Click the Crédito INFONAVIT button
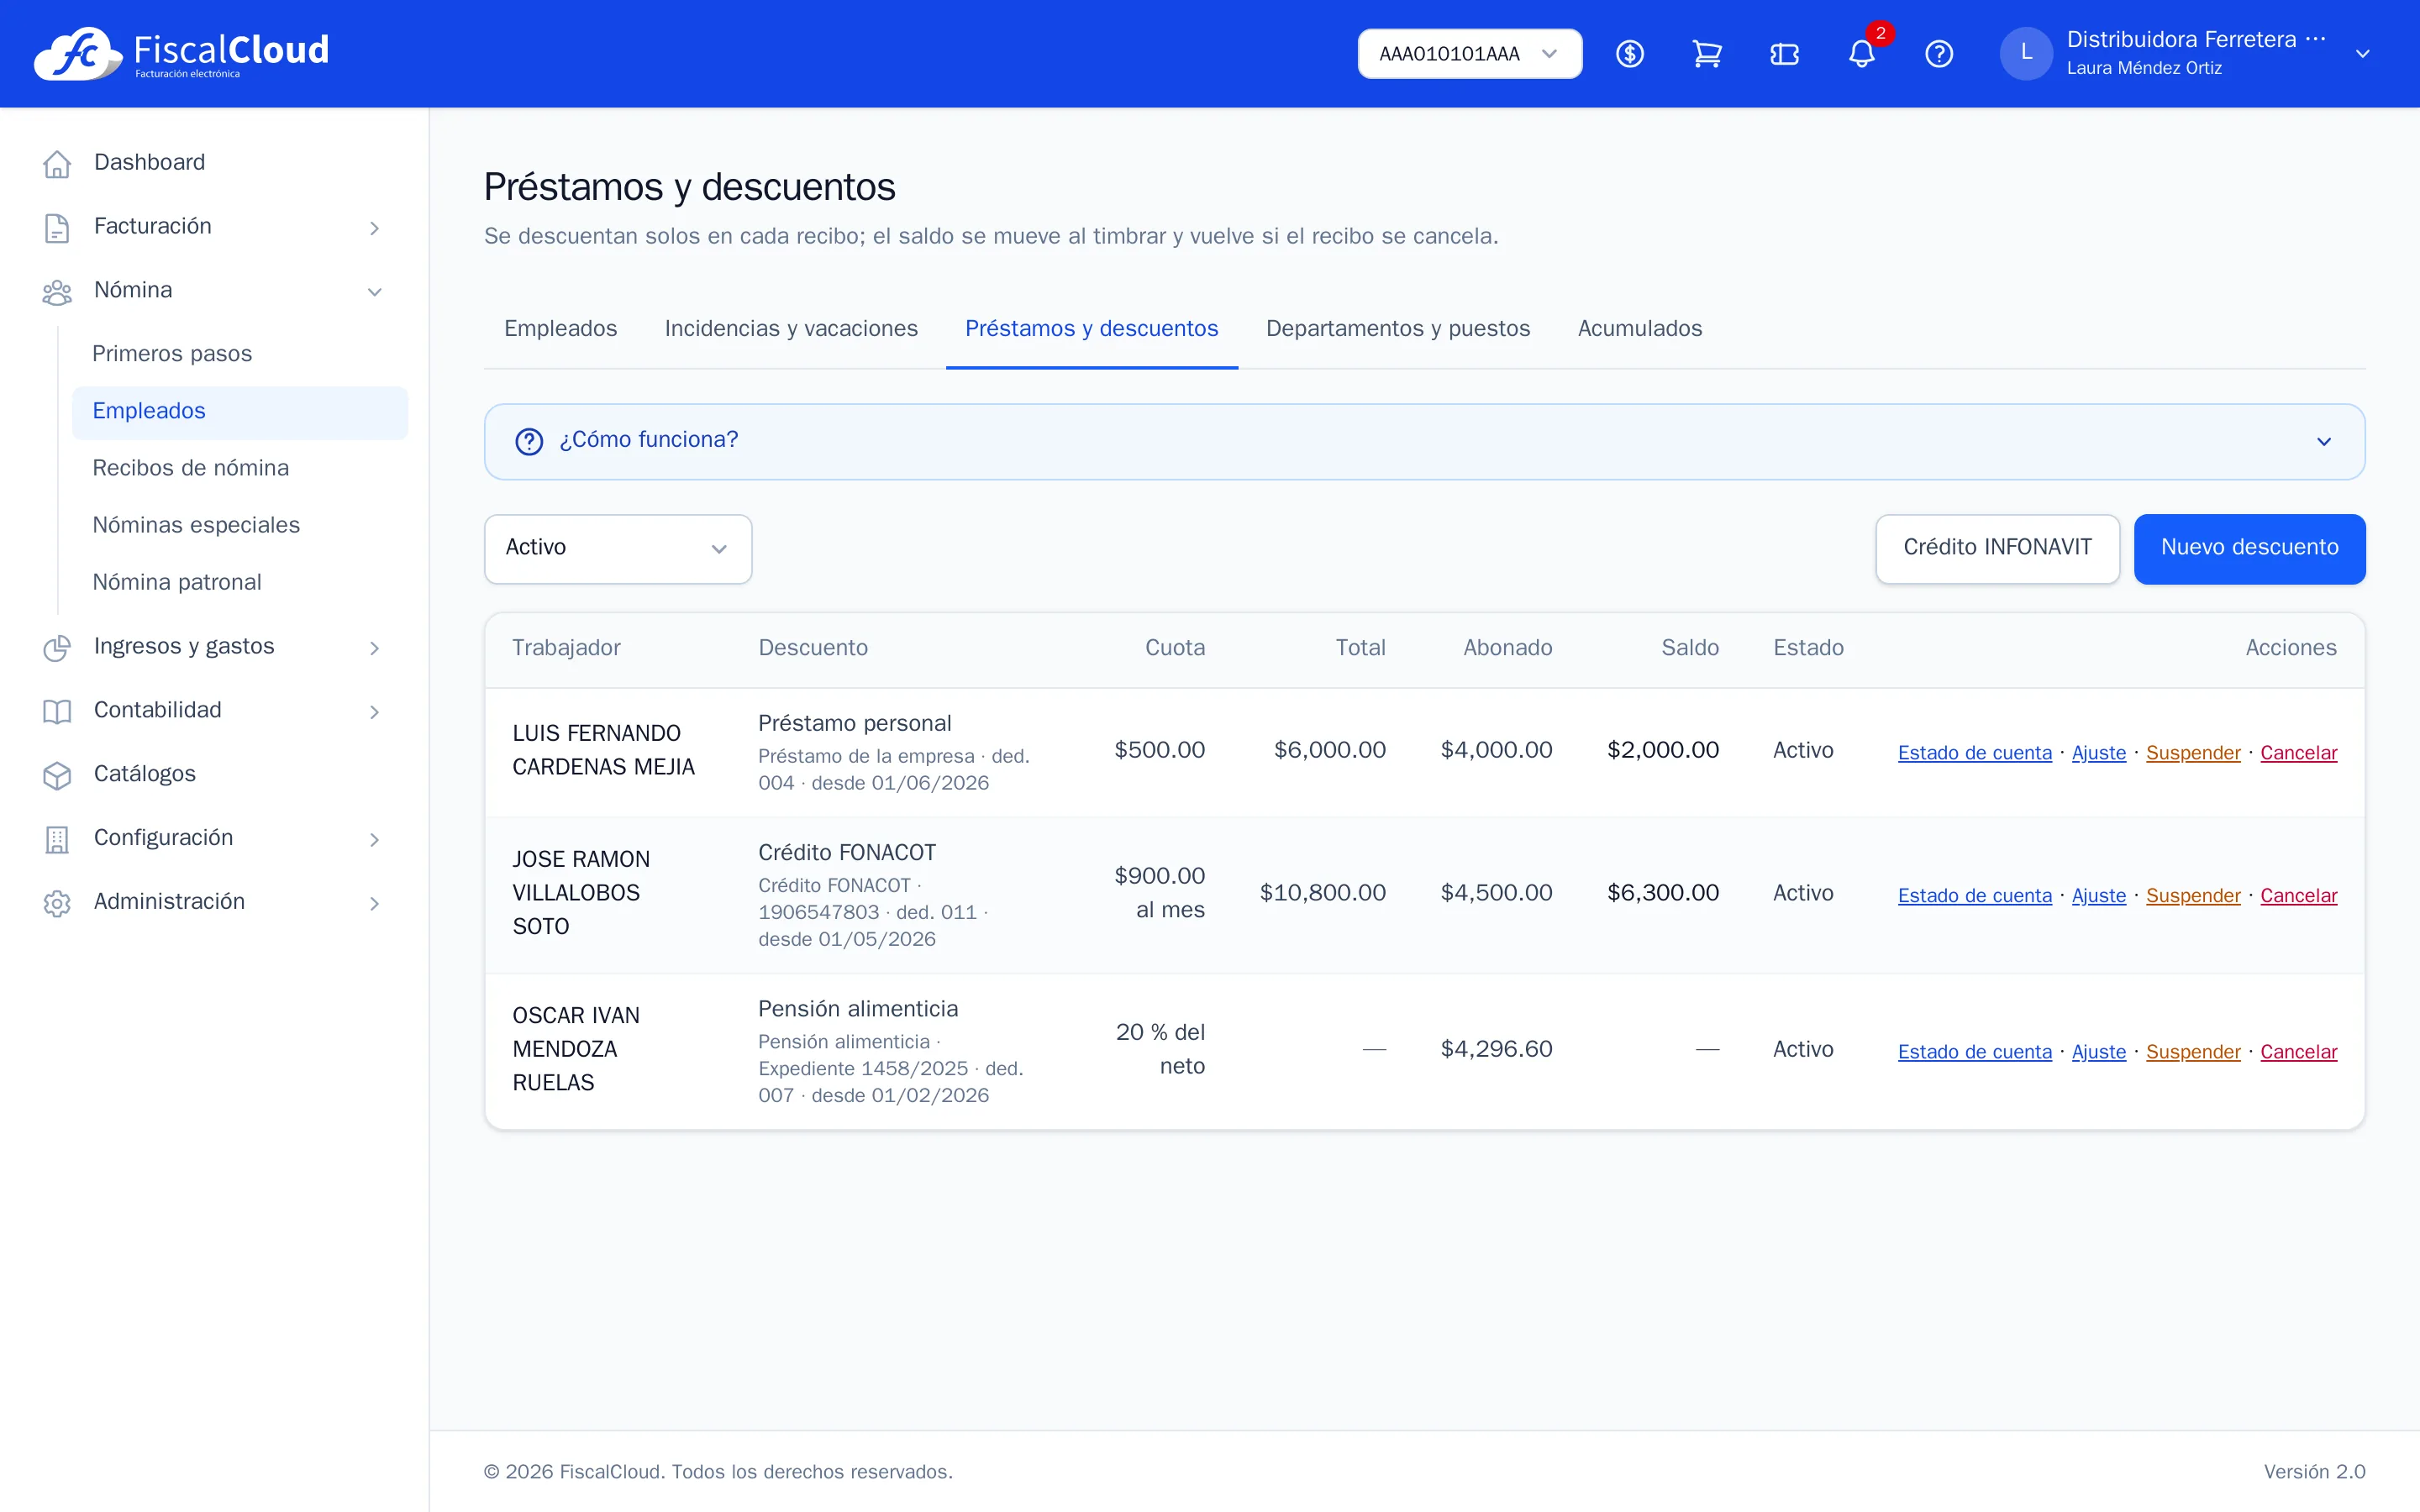Viewport: 2420px width, 1512px height. point(1997,548)
